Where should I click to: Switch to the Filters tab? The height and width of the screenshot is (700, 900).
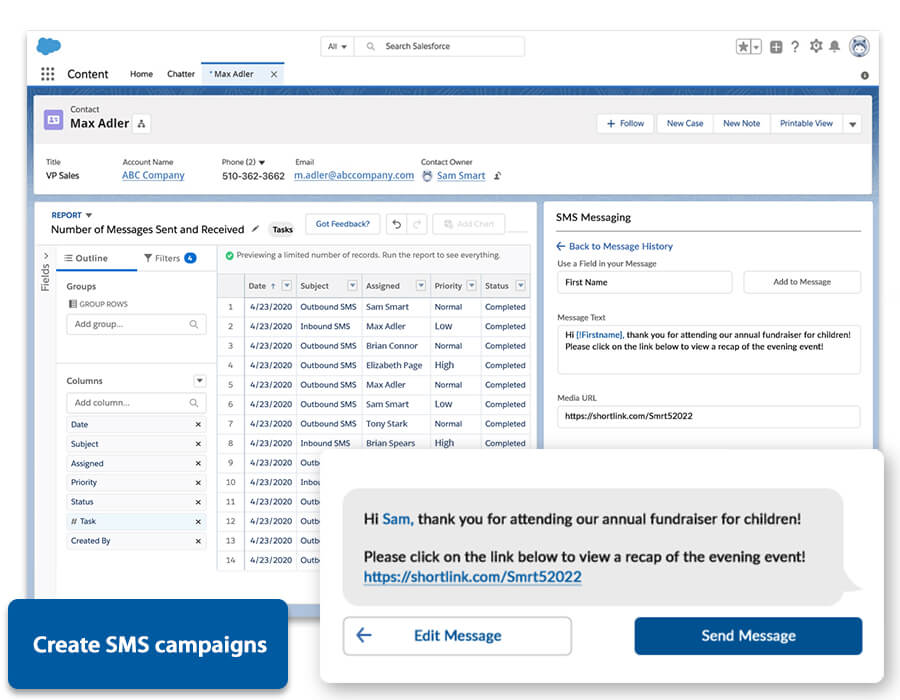[169, 258]
